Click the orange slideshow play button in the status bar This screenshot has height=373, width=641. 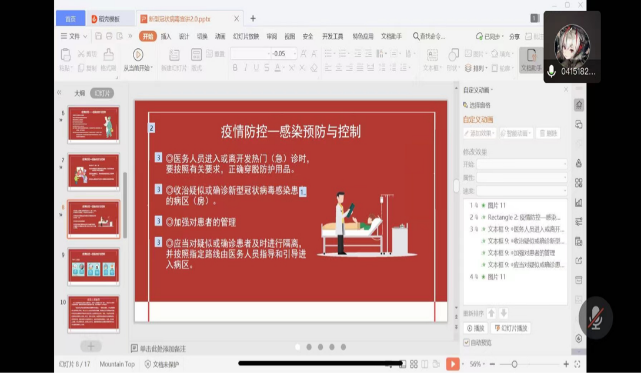coord(453,364)
